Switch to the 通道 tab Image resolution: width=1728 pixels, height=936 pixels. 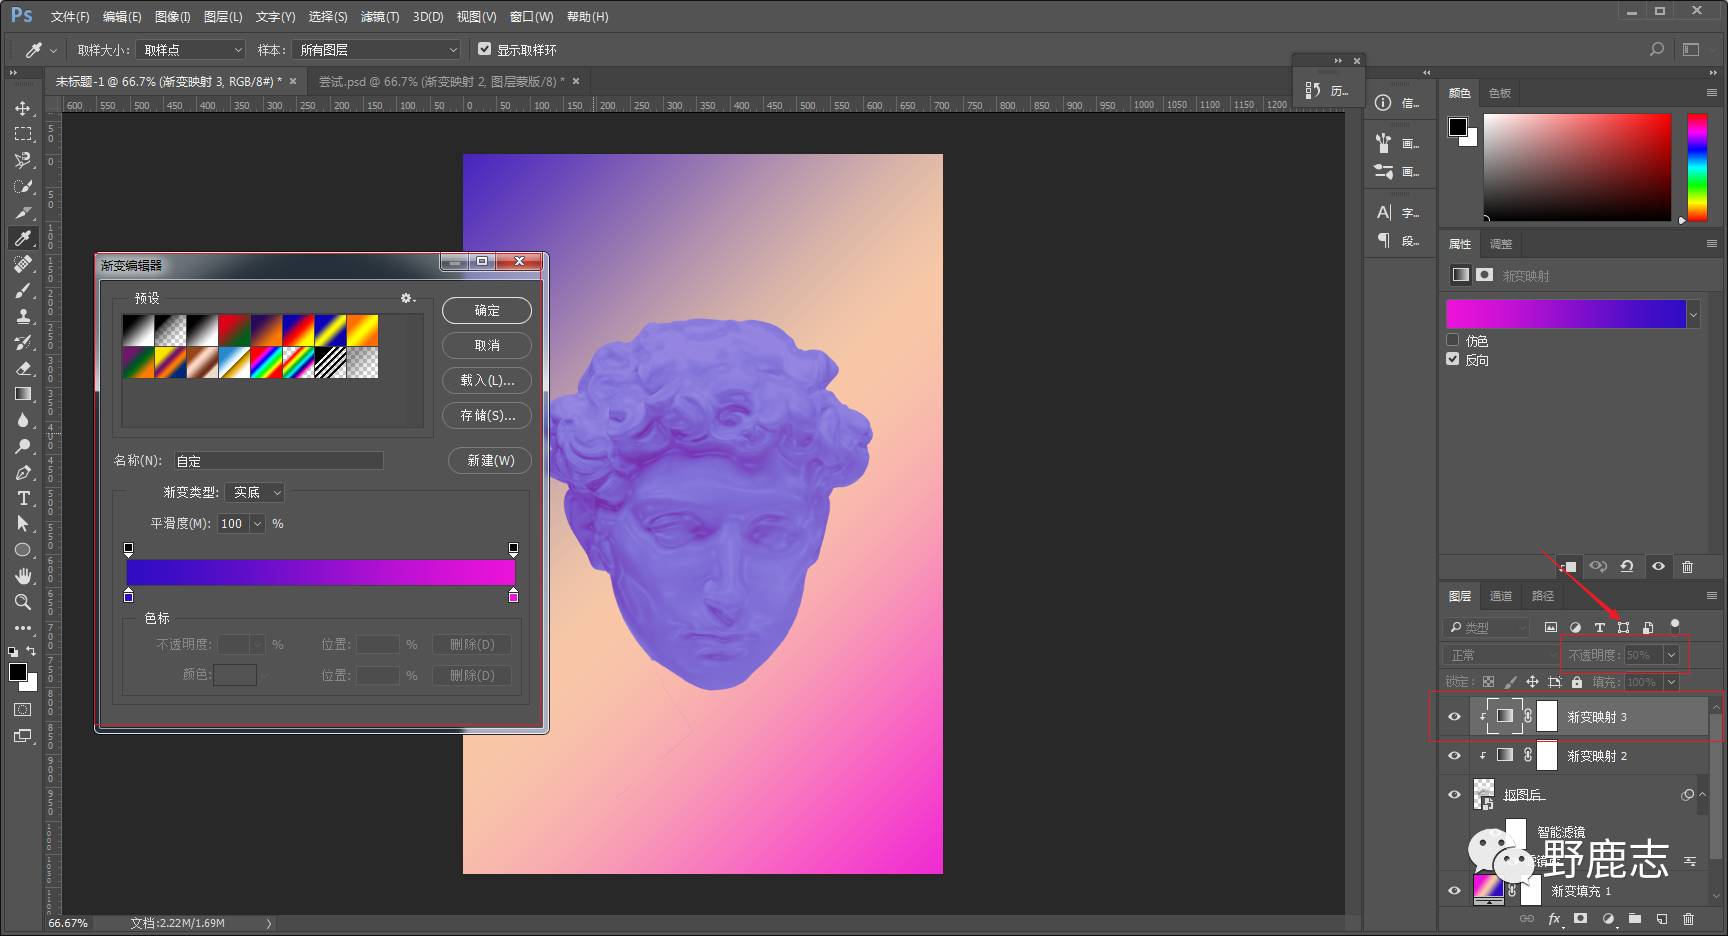[1500, 596]
